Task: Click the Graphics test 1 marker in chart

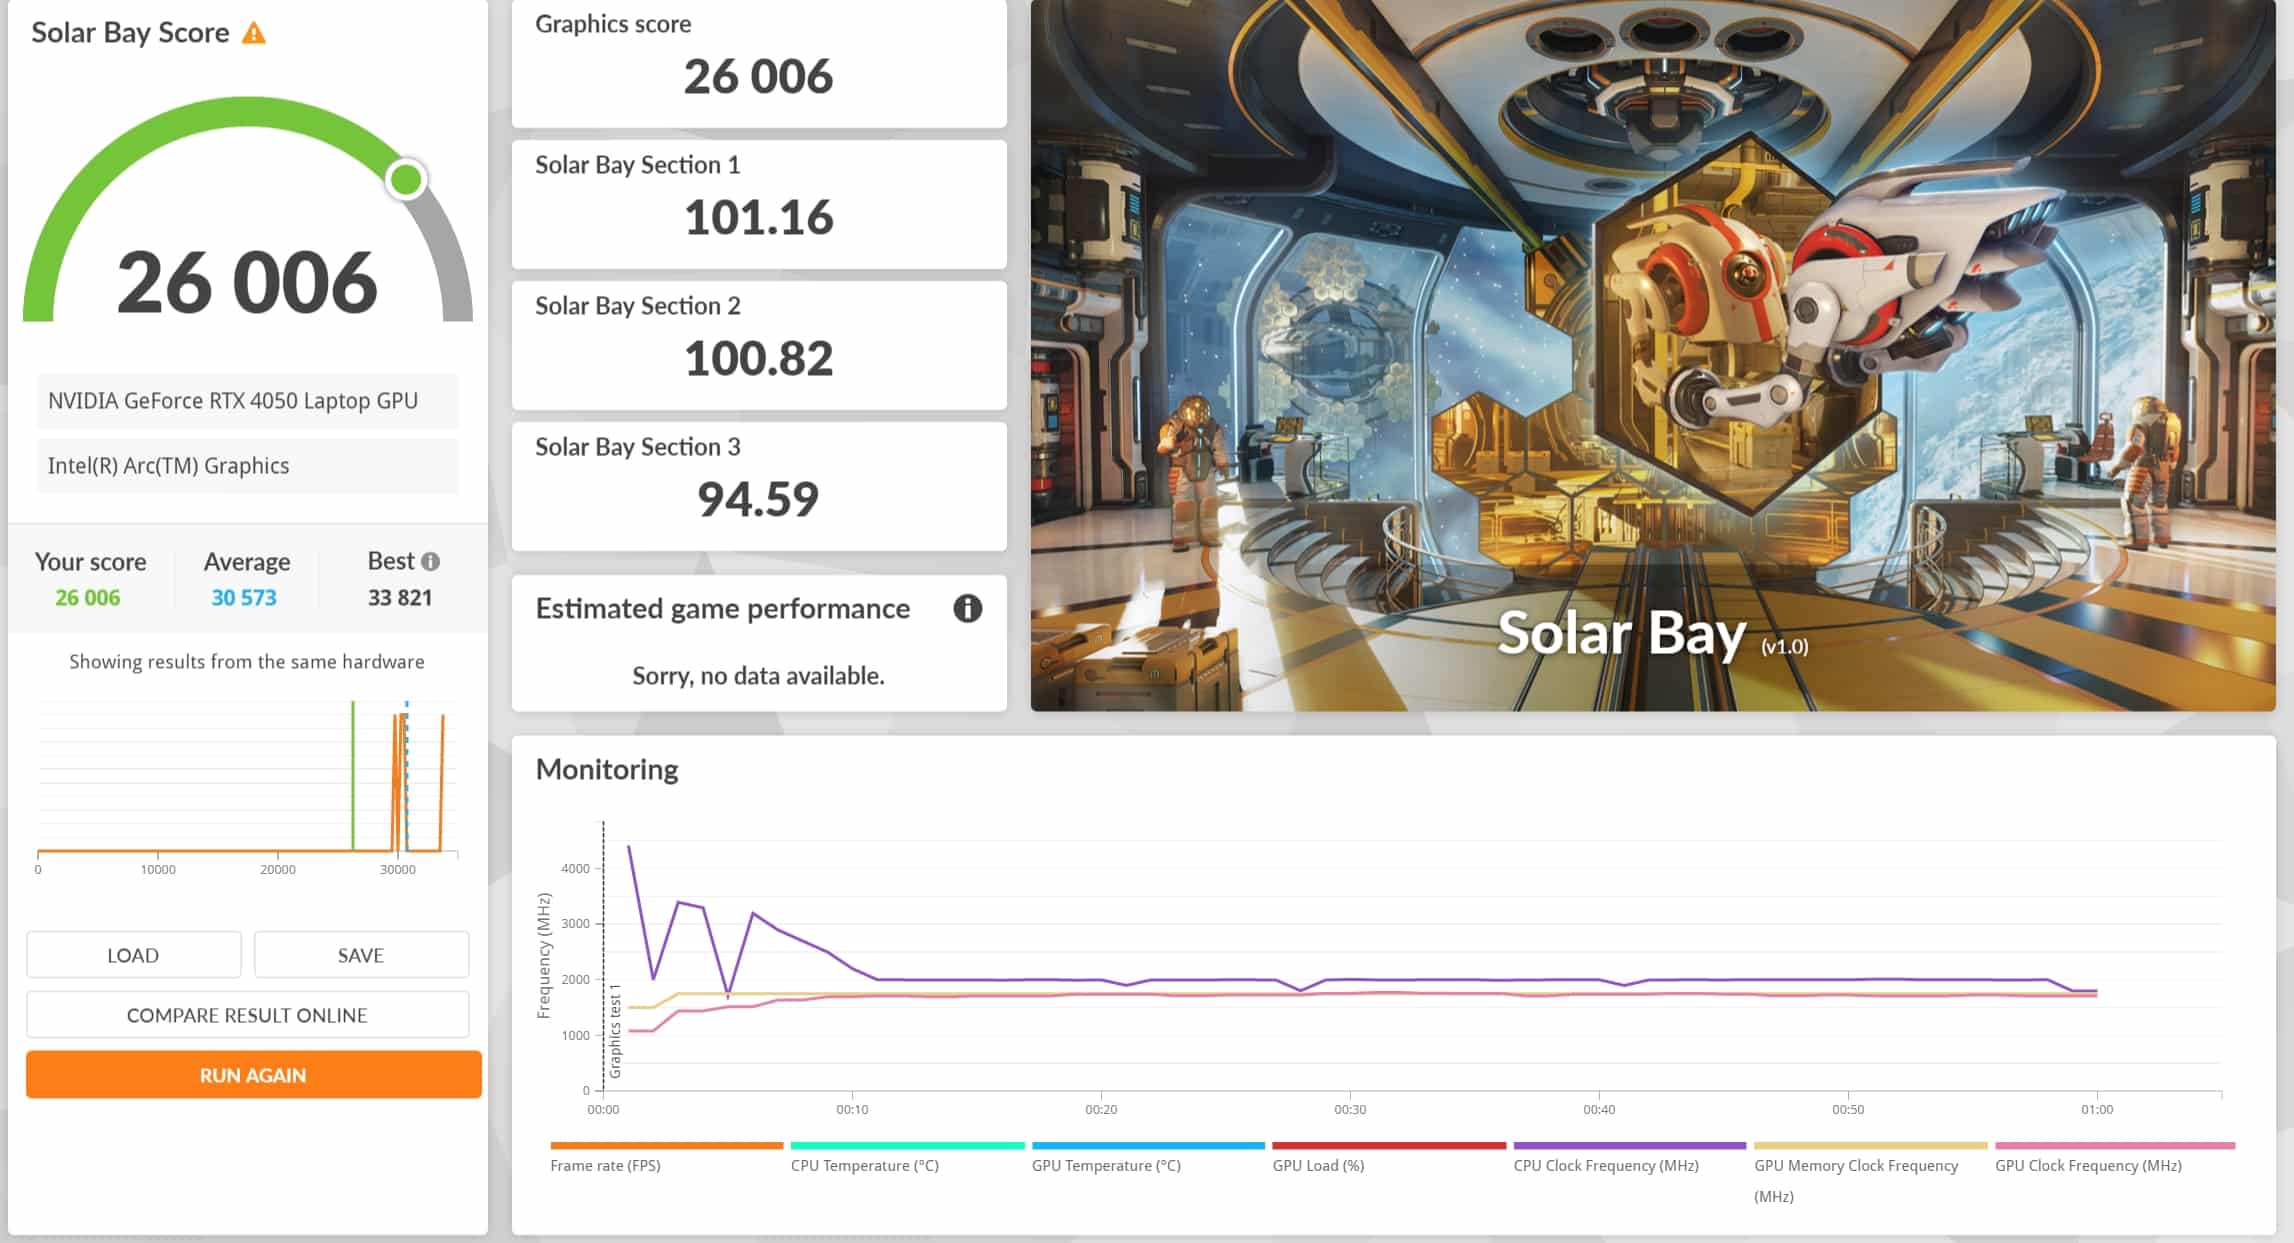Action: [614, 1030]
